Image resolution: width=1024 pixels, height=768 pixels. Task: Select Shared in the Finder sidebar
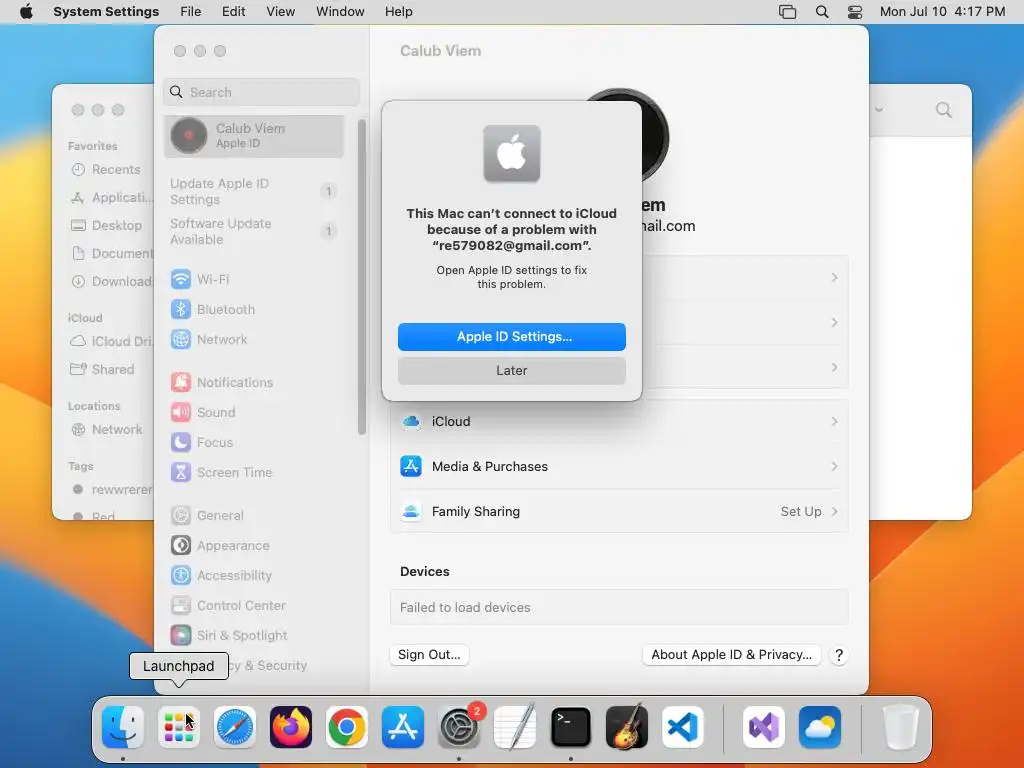pos(103,369)
